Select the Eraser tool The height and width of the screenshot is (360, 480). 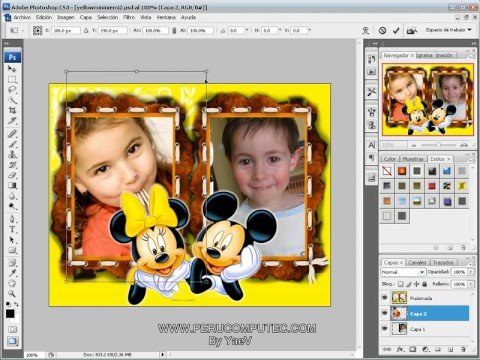coord(12,175)
